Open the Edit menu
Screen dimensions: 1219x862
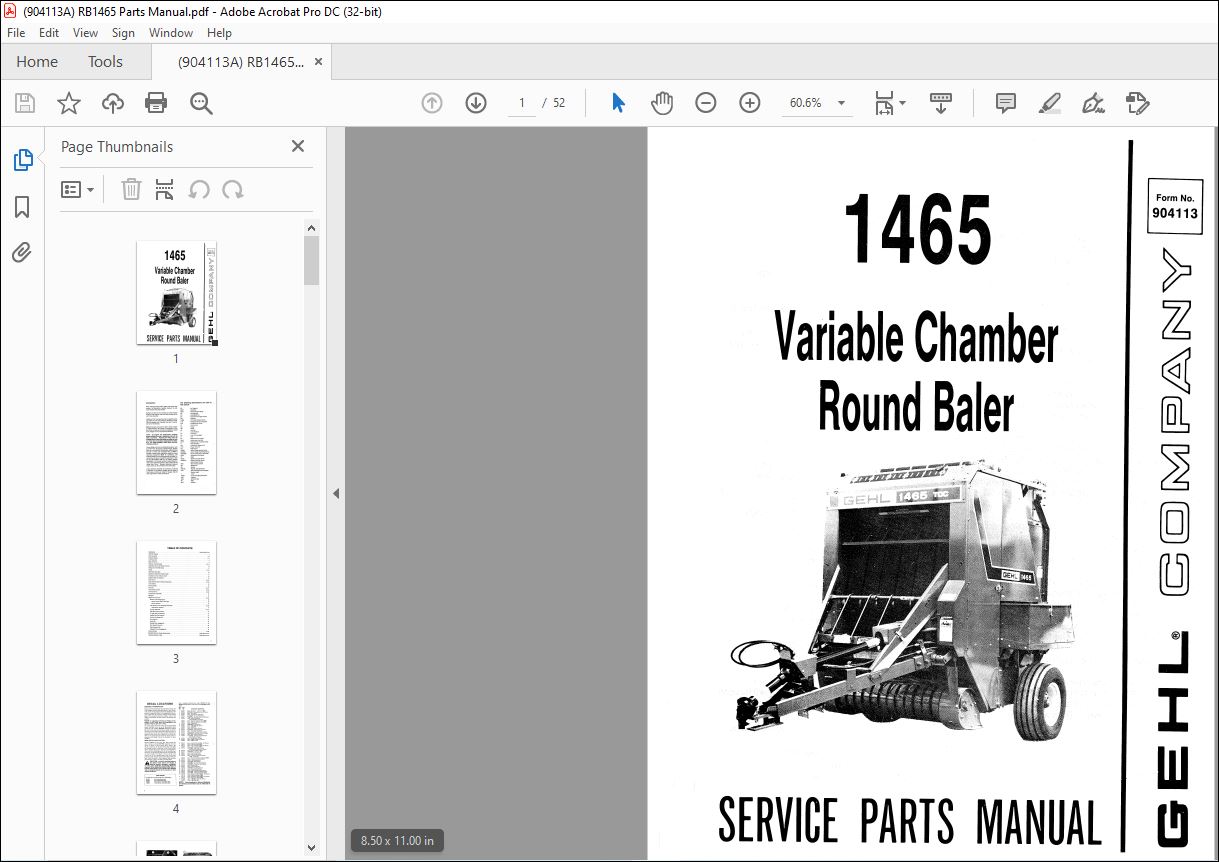48,33
